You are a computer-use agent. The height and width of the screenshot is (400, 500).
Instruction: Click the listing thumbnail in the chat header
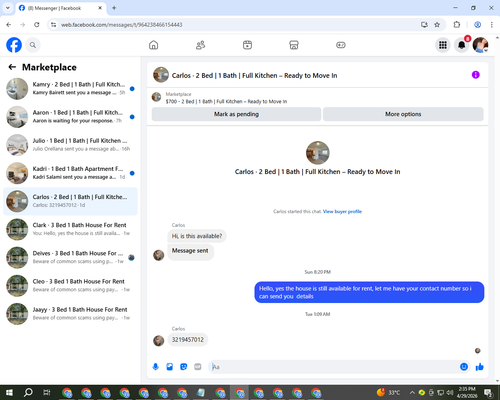click(x=161, y=75)
